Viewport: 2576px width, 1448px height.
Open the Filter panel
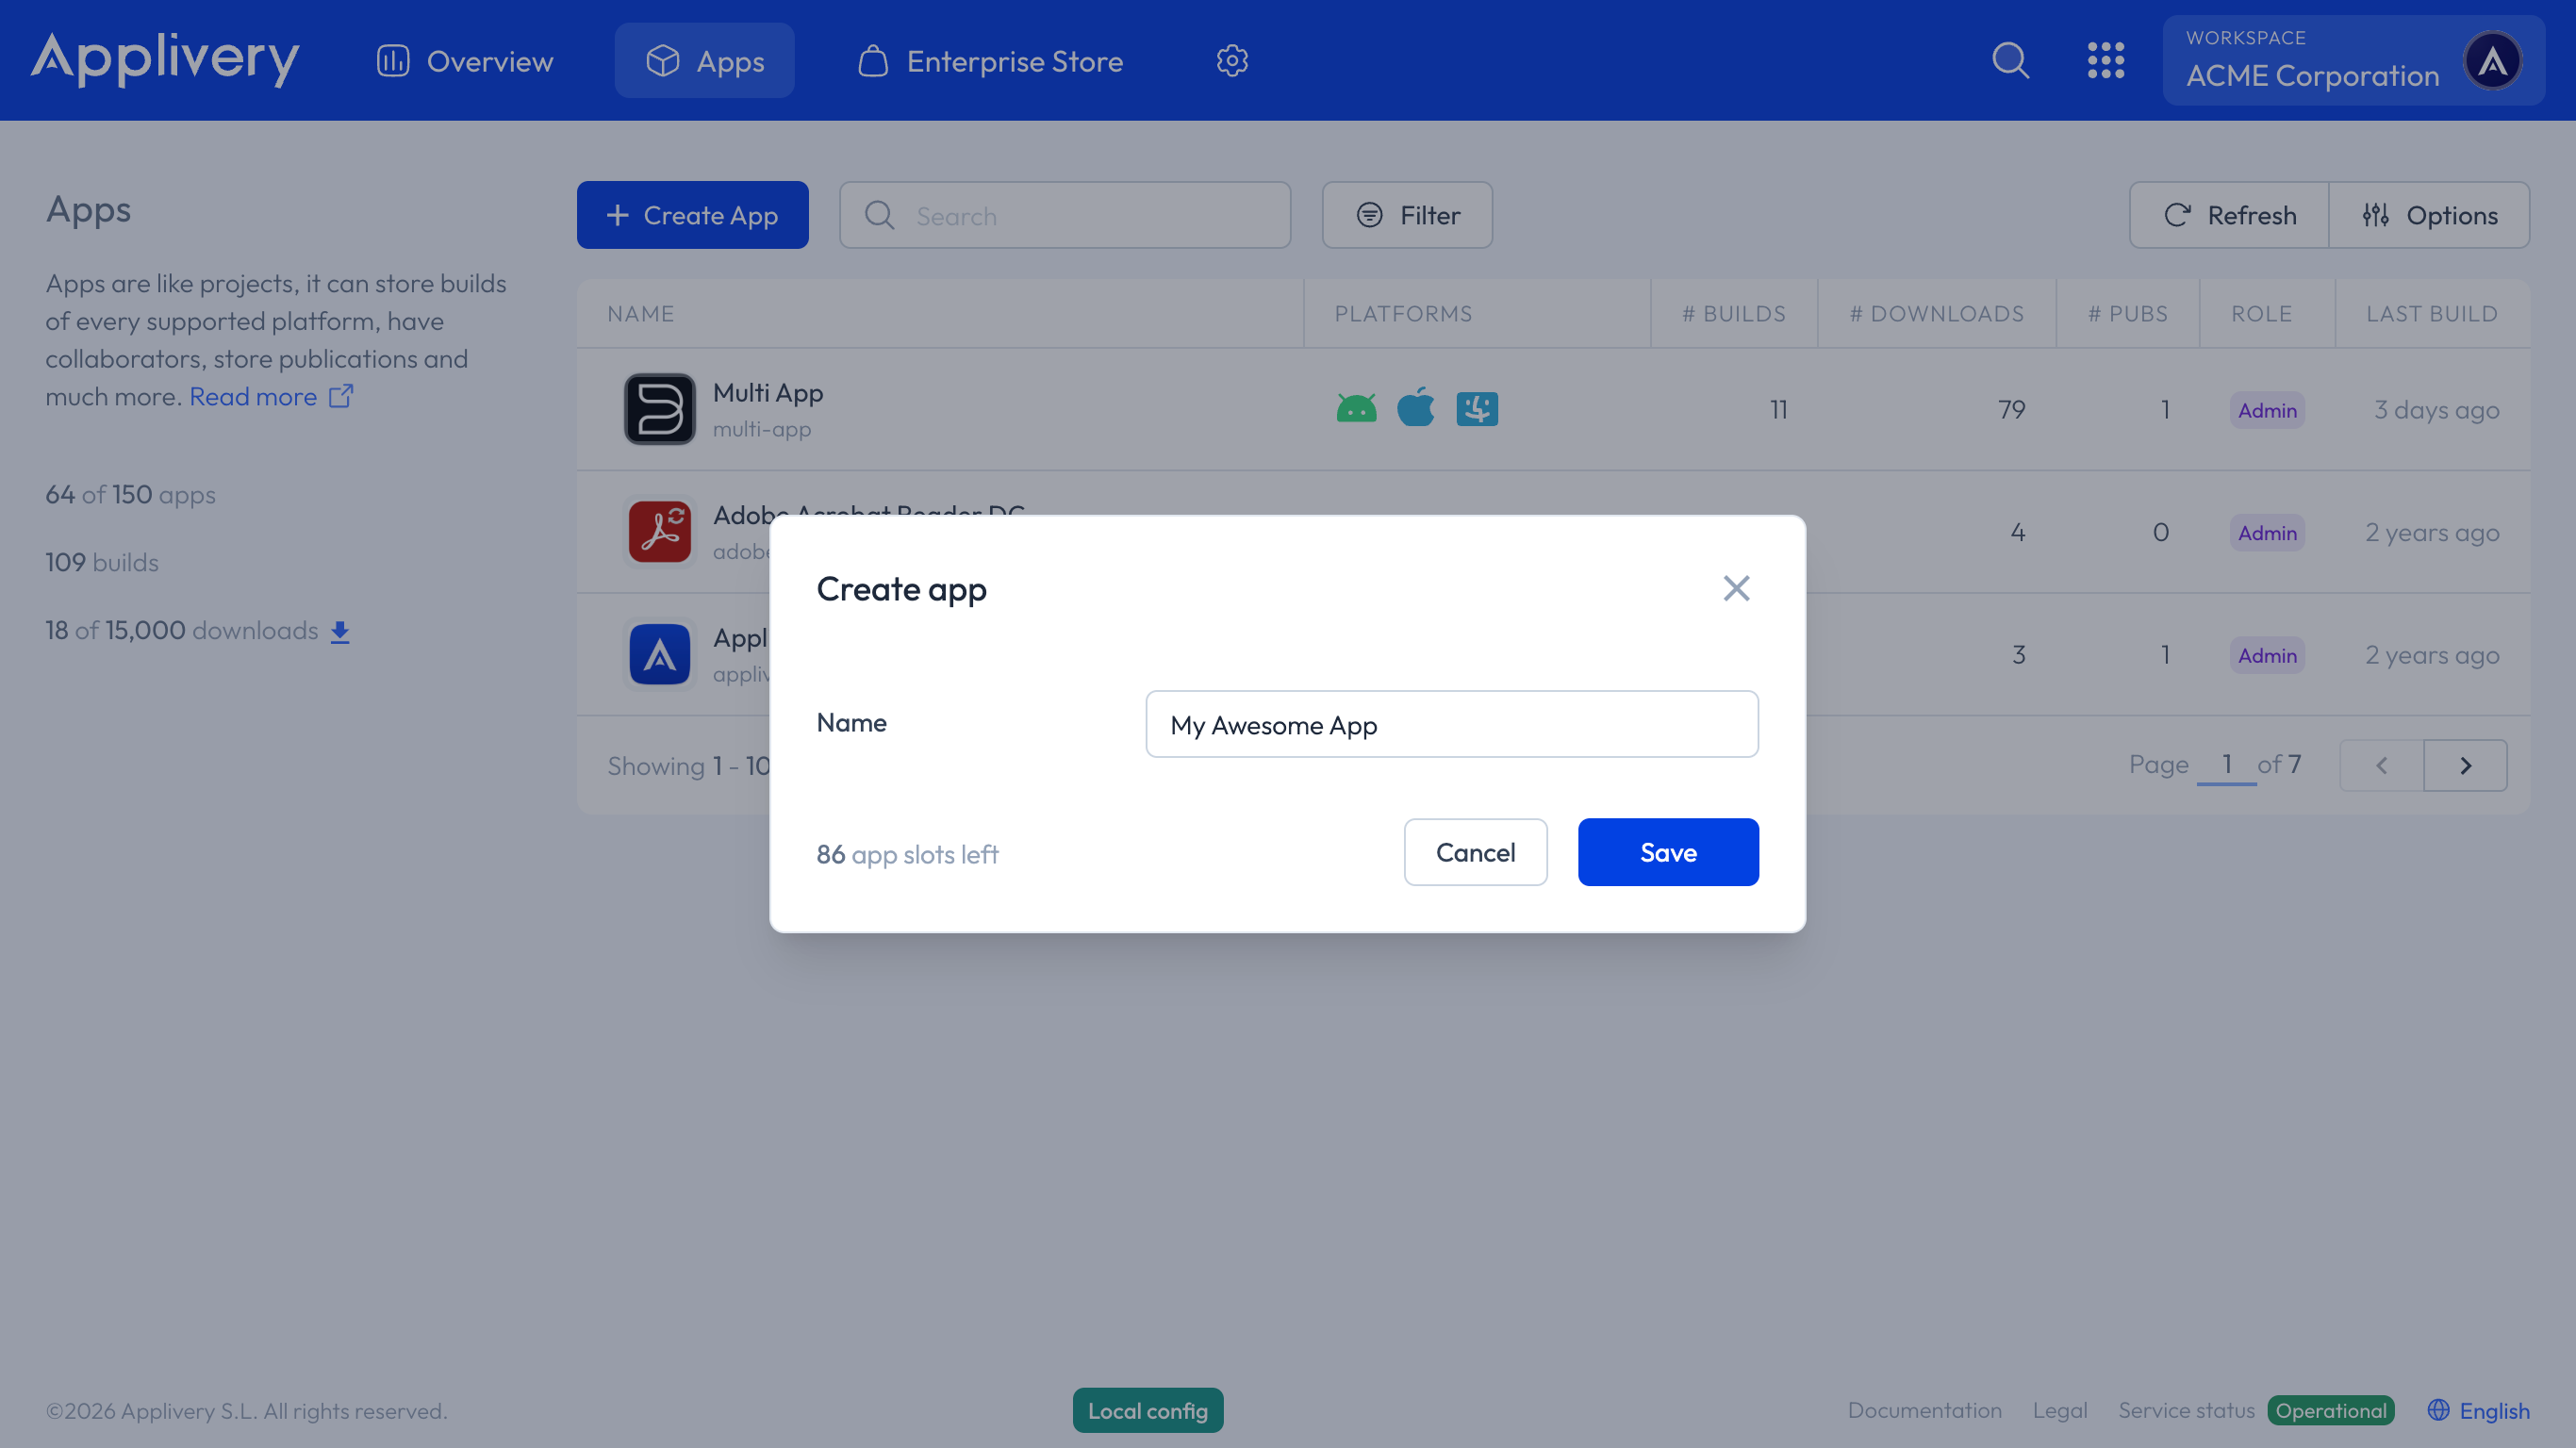tap(1406, 215)
